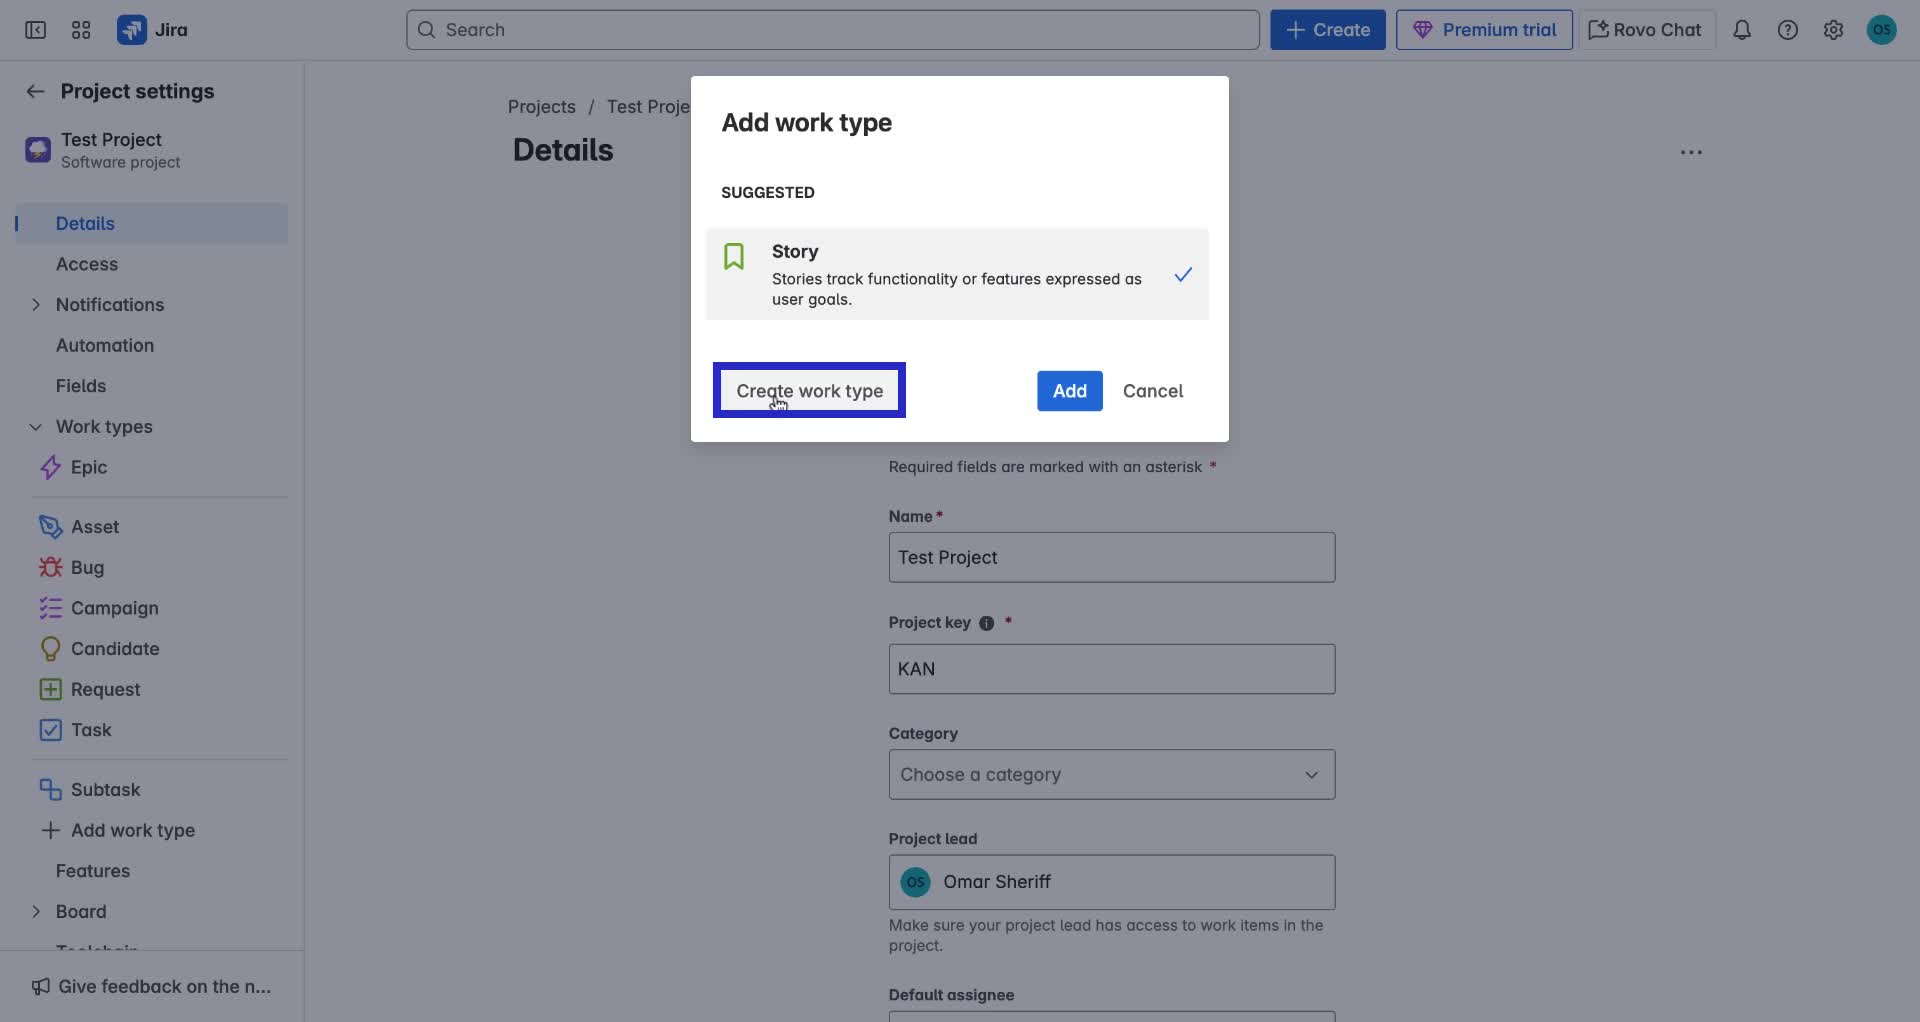Open the Choose a category dropdown

1111,774
